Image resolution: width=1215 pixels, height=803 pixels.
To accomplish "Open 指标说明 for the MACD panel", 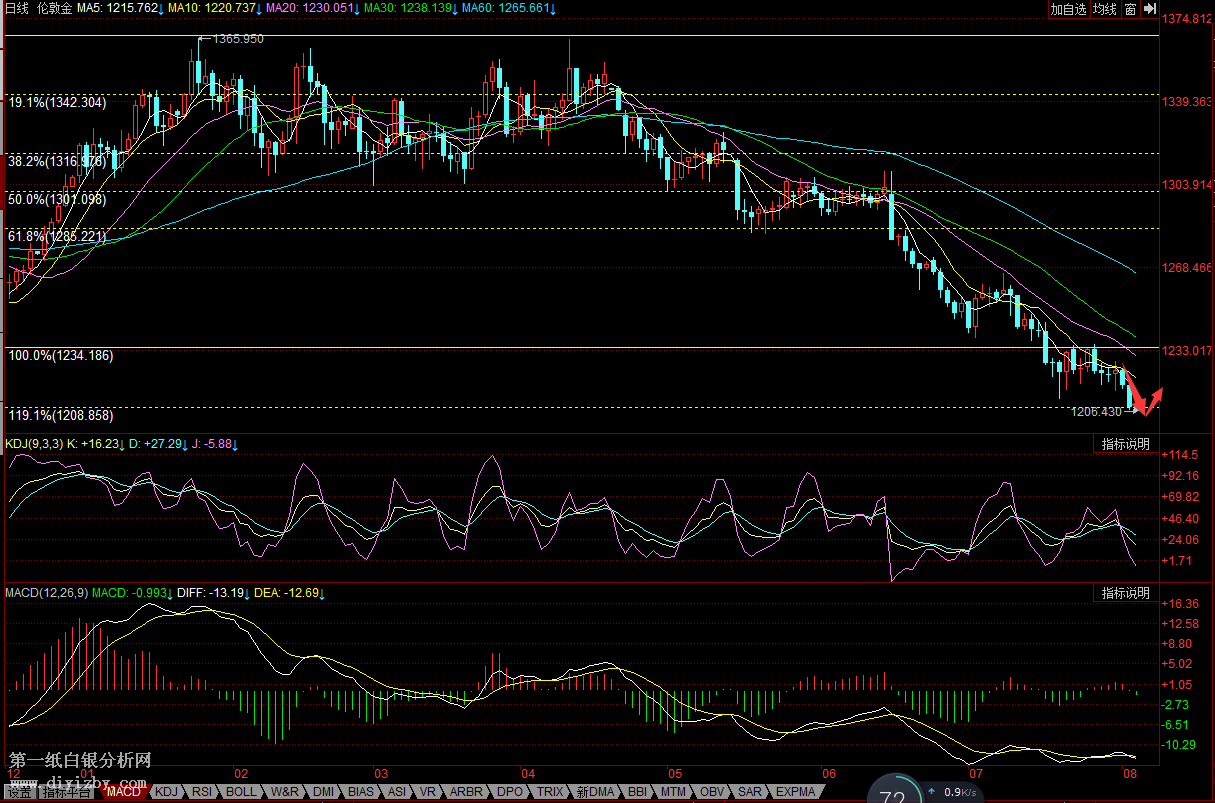I will coord(1125,593).
